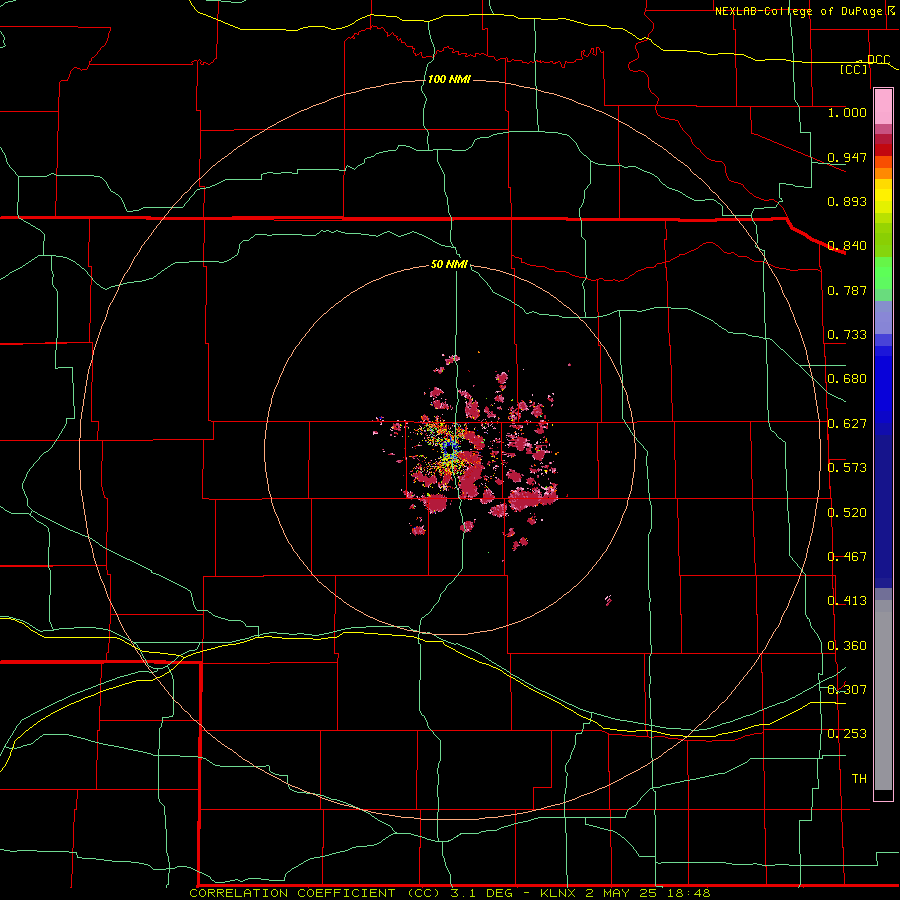Select the 0.680 legend value
This screenshot has height=900, width=900.
[847, 379]
